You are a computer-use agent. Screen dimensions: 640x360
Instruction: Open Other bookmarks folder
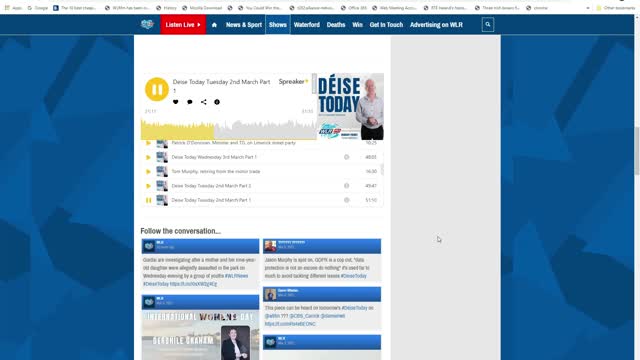point(616,8)
